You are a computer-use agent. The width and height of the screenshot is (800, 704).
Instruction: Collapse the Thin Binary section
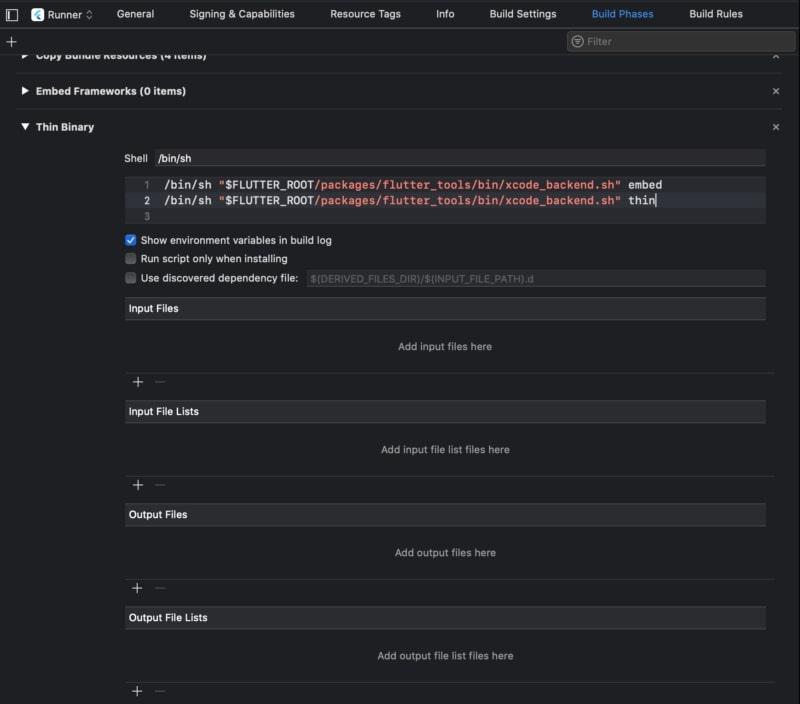[25, 127]
